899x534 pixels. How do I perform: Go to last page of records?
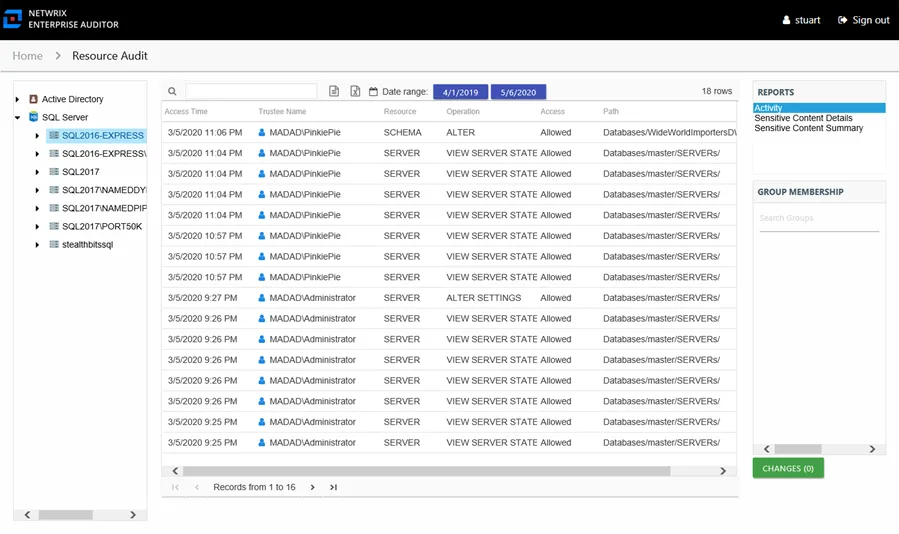333,487
